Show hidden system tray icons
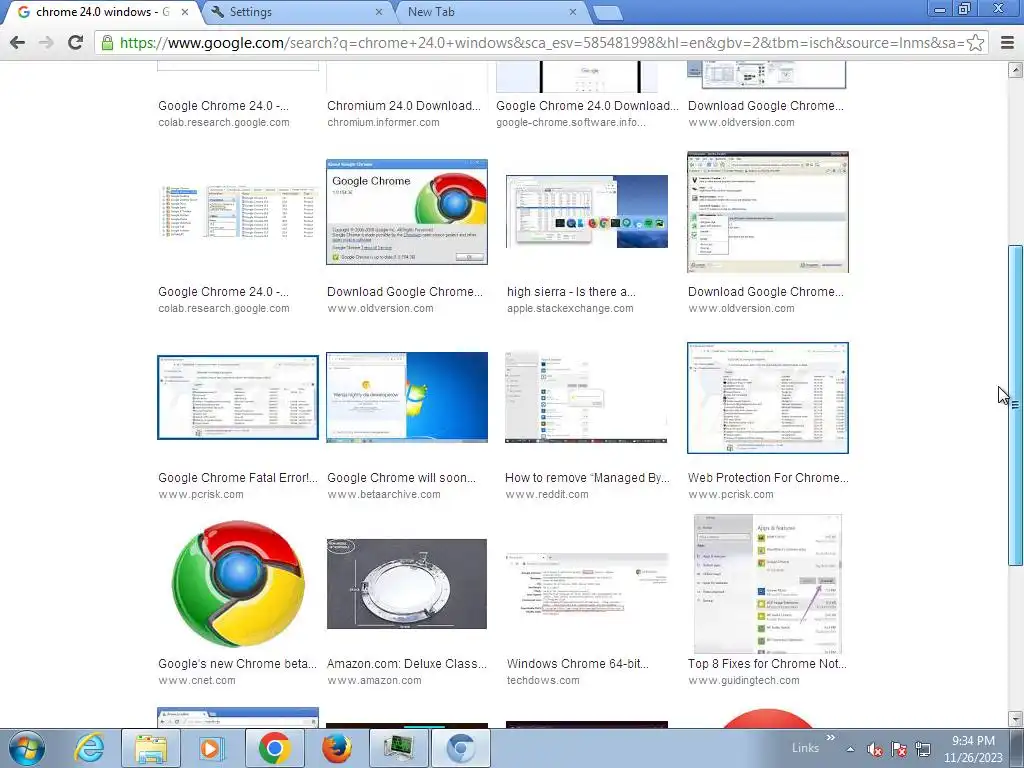Viewport: 1024px width, 768px height. pos(850,749)
